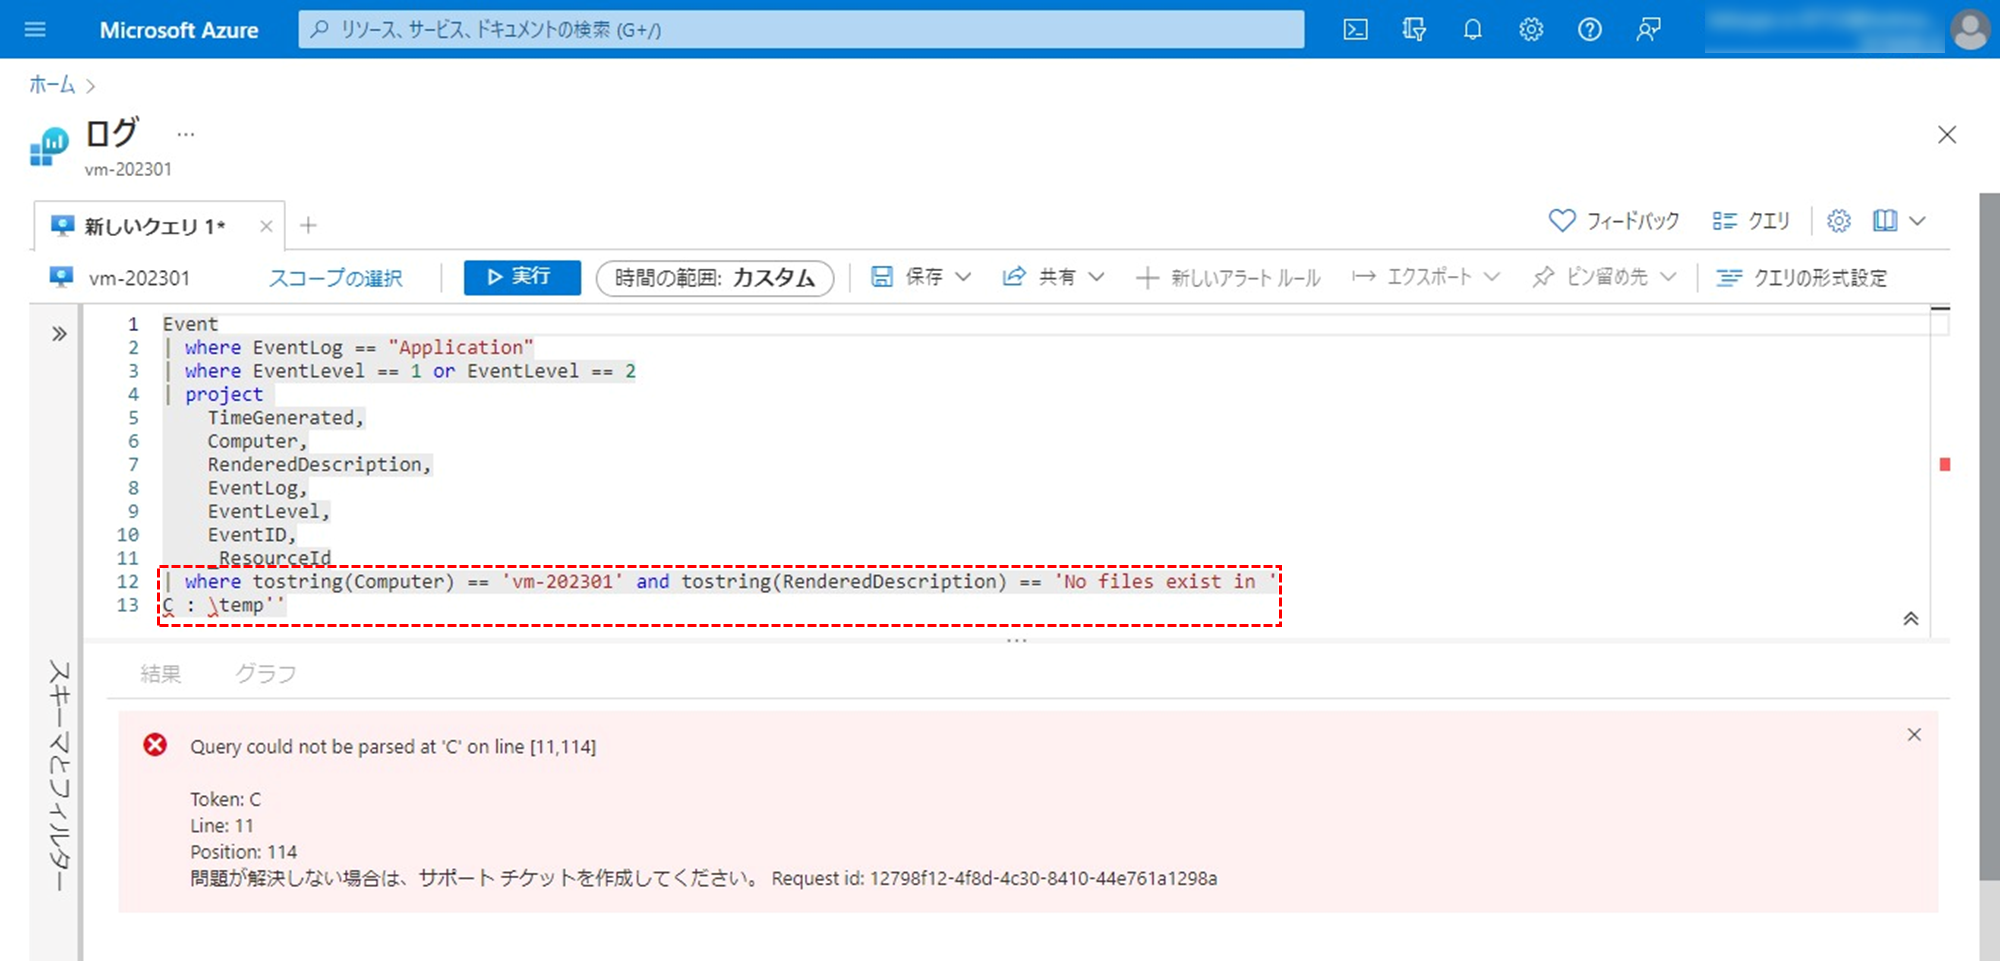Click the エクスポート button

[x=1412, y=277]
